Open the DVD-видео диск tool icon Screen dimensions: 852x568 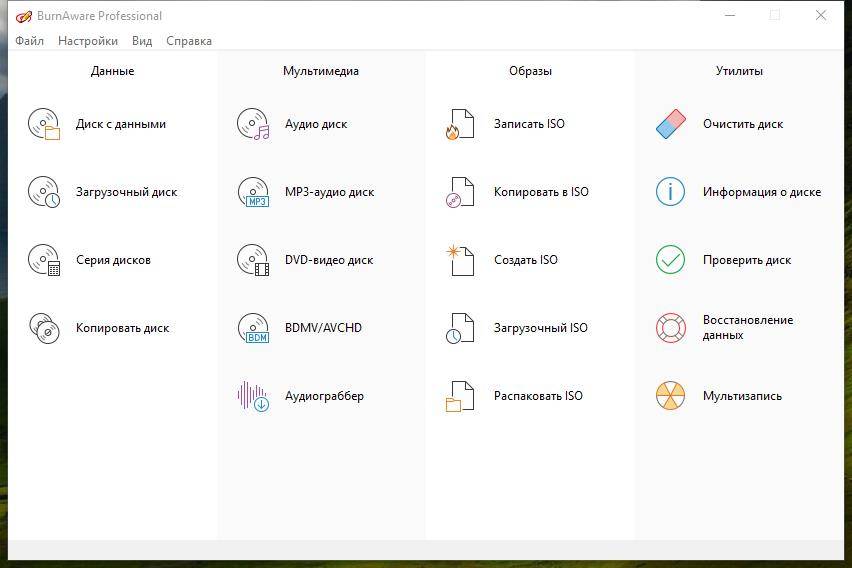253,260
